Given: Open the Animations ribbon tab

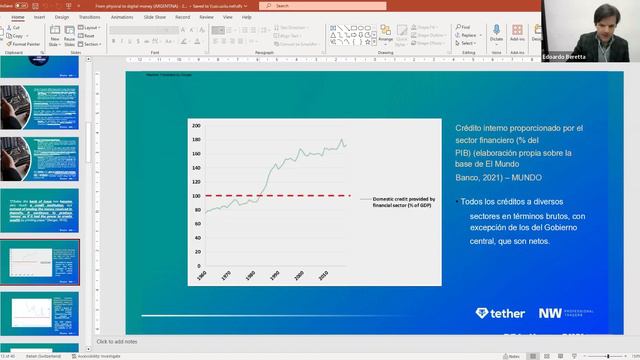Looking at the screenshot, I should coord(122,17).
